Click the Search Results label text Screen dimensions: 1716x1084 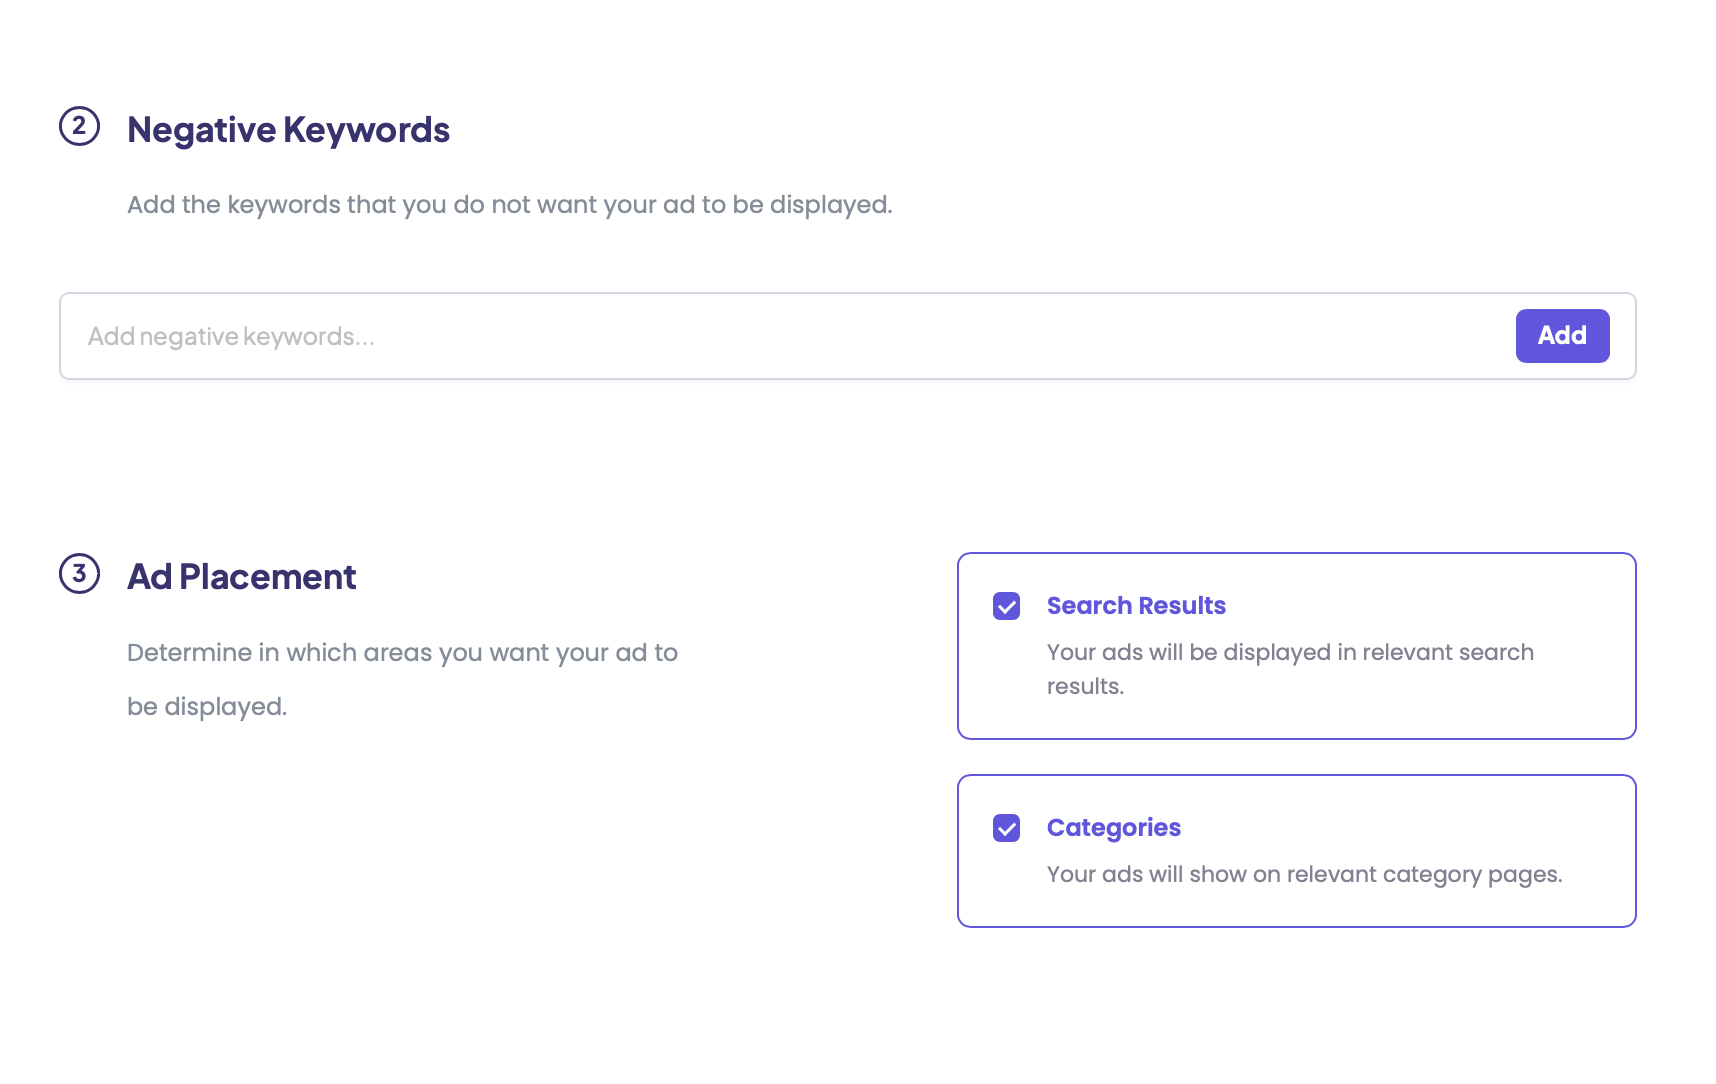(x=1136, y=606)
